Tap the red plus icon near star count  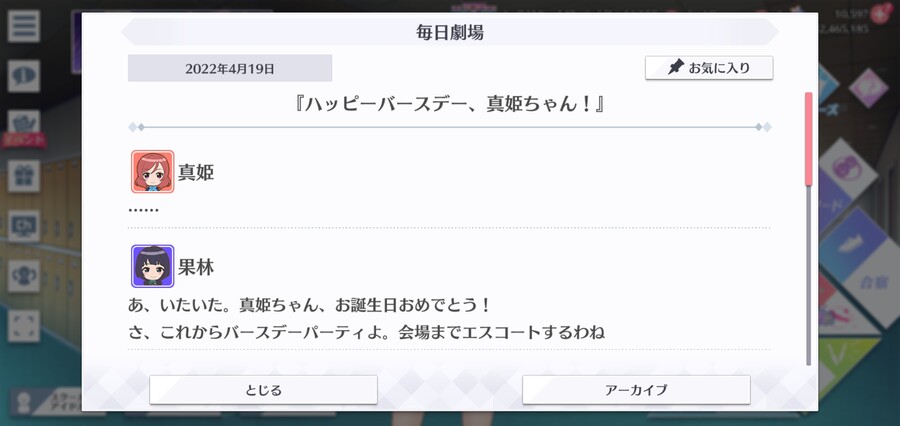tap(879, 13)
